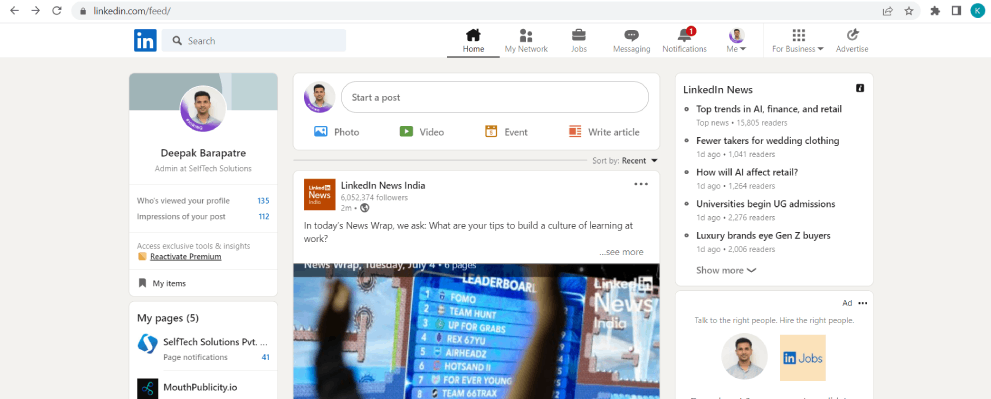Image resolution: width=991 pixels, height=399 pixels.
Task: Bookmark the page with star icon
Action: click(x=909, y=11)
